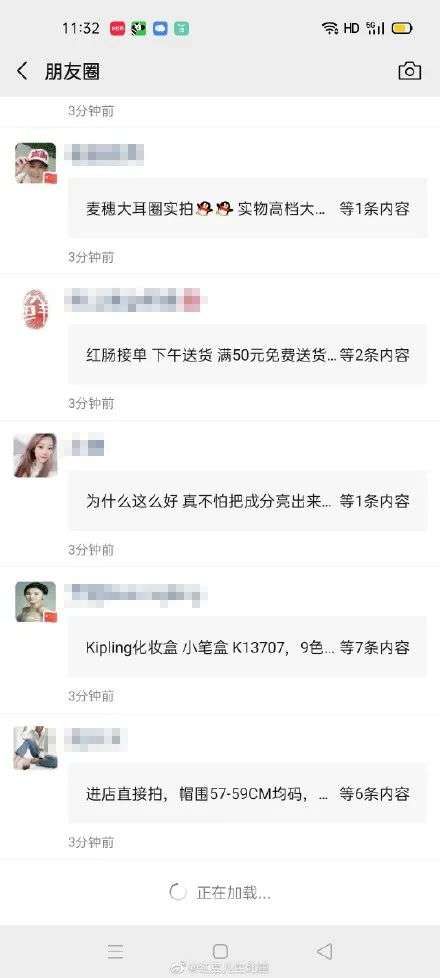Tap the back arrow next to 朋友圈
Viewport: 440px width, 978px height.
(22, 71)
